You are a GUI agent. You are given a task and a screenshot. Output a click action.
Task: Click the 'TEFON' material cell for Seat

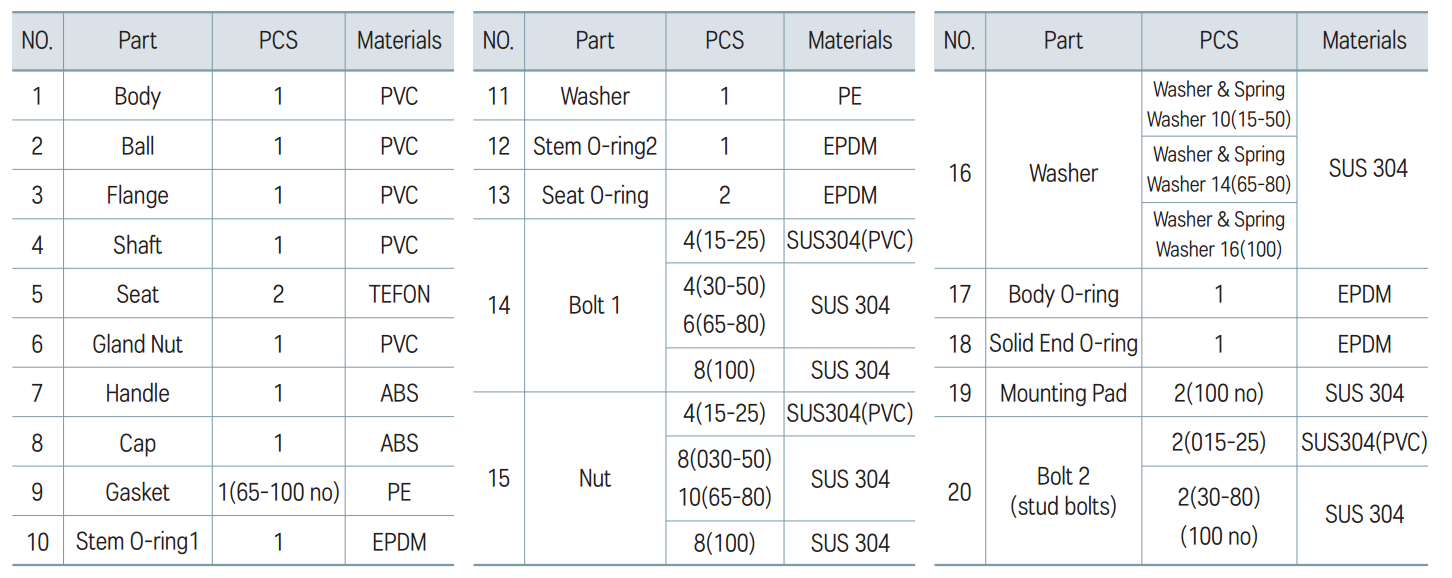(399, 295)
